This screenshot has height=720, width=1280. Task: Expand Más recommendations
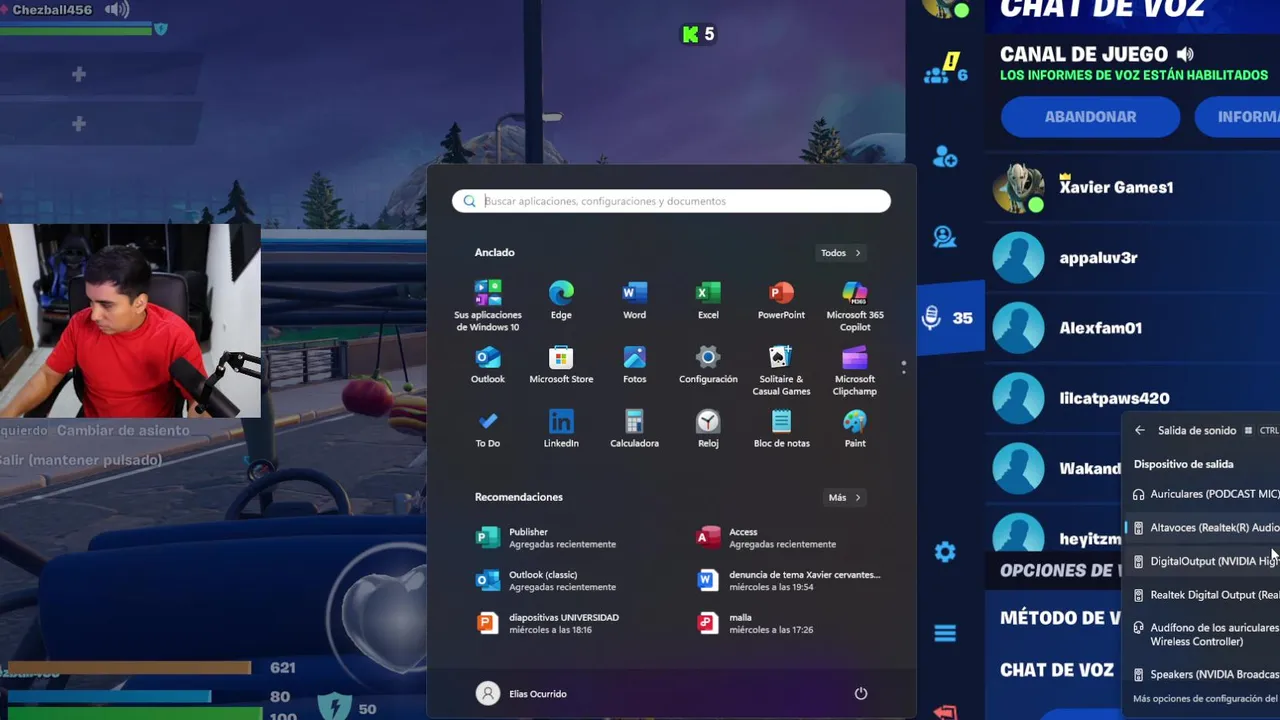845,497
